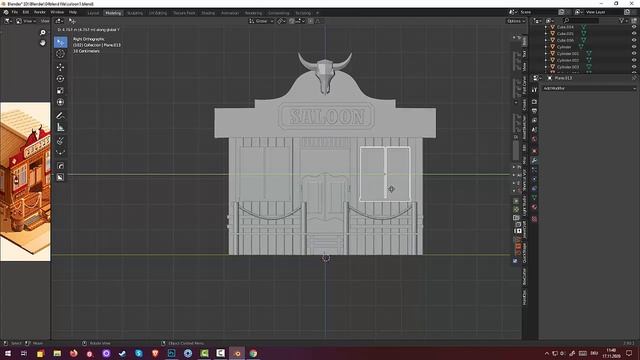Image resolution: width=640 pixels, height=360 pixels.
Task: Hide Cube.035 in outliner
Action: point(634,33)
